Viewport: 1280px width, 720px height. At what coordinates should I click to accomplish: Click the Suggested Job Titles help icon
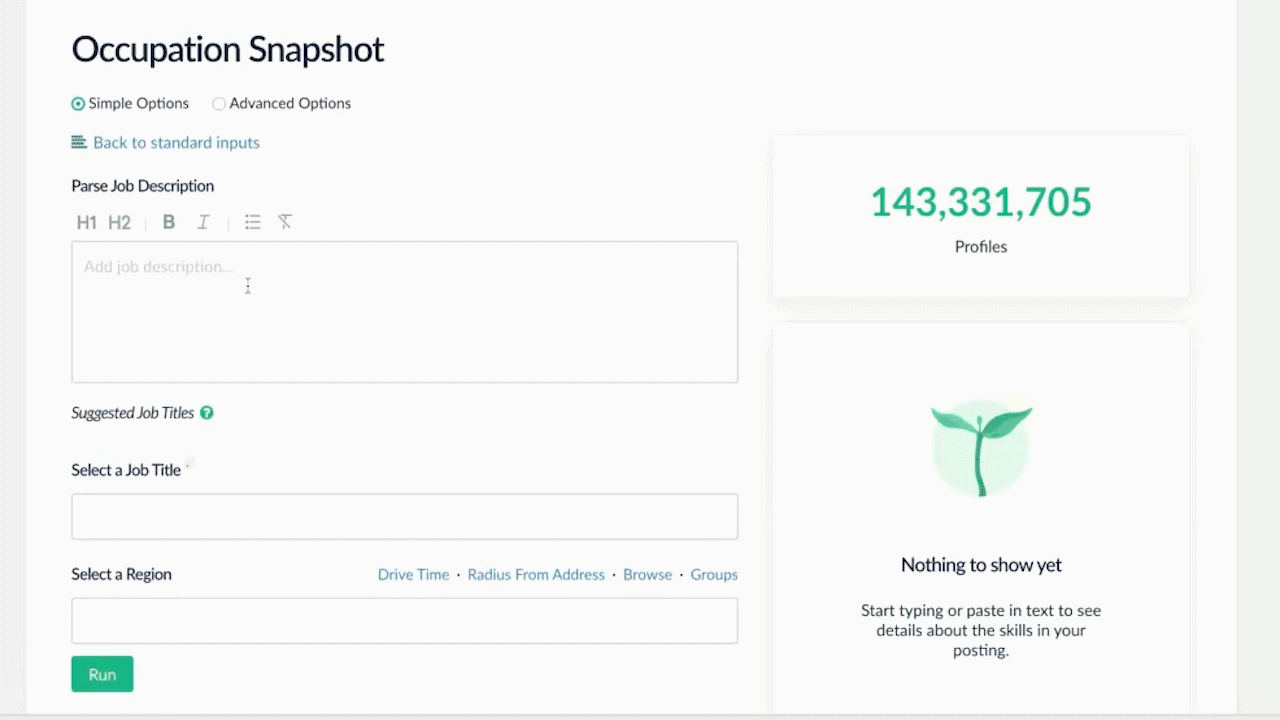[x=207, y=413]
